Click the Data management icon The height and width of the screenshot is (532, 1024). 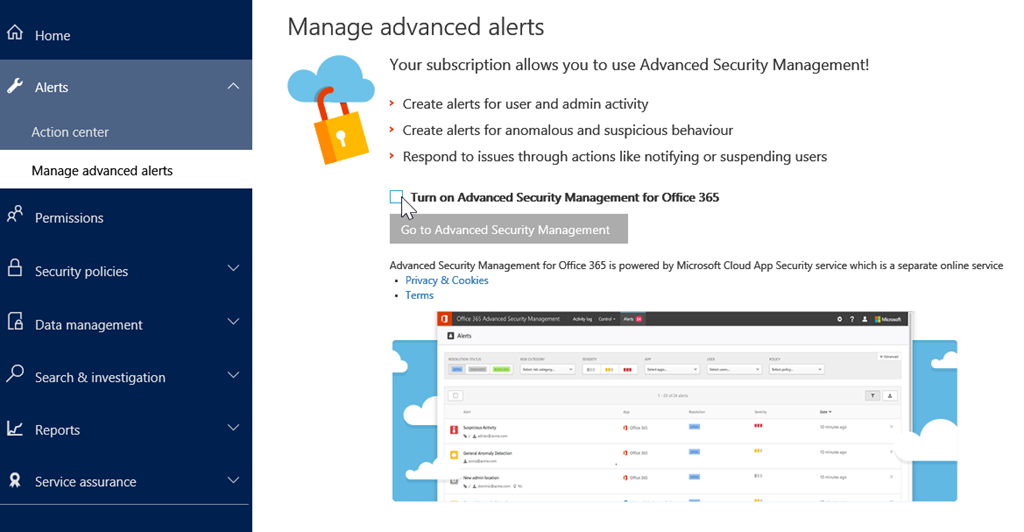pyautogui.click(x=15, y=323)
